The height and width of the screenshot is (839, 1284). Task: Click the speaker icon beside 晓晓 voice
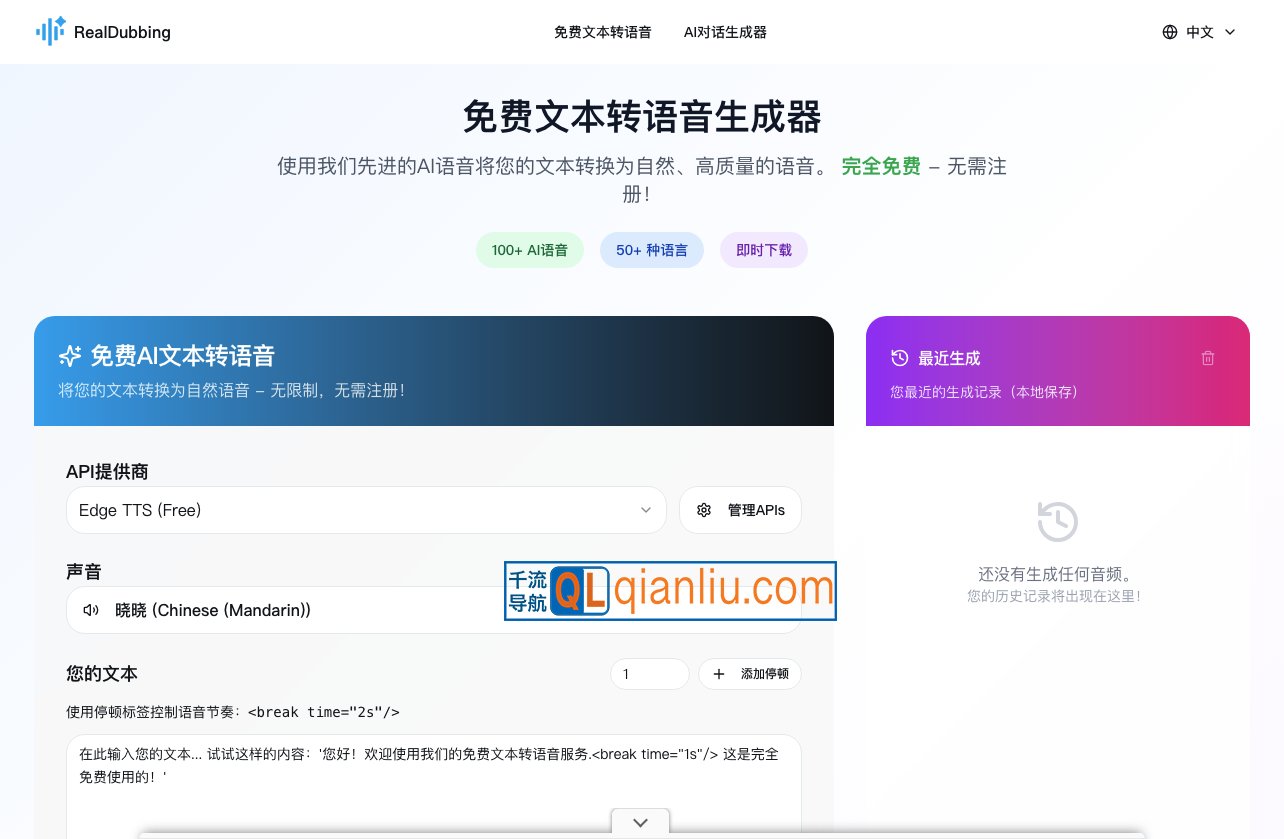pyautogui.click(x=91, y=610)
